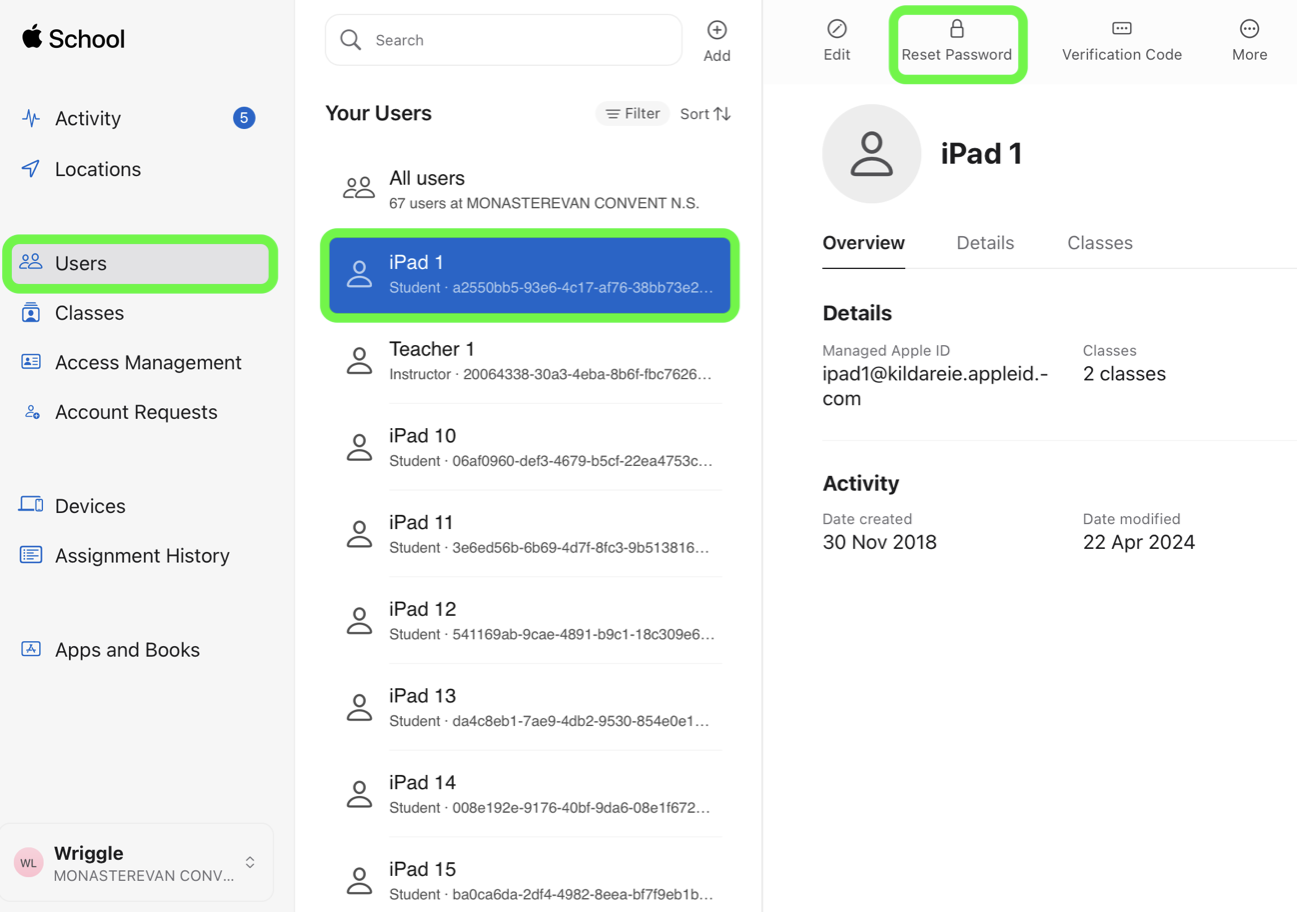Click the Activity pulse icon
The height and width of the screenshot is (912, 1297).
coord(31,118)
